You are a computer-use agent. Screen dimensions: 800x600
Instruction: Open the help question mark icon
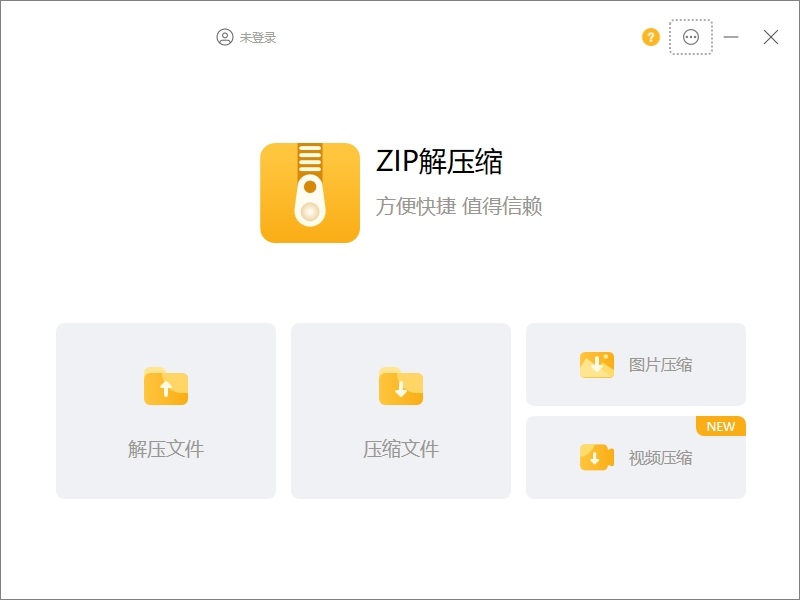[x=650, y=38]
